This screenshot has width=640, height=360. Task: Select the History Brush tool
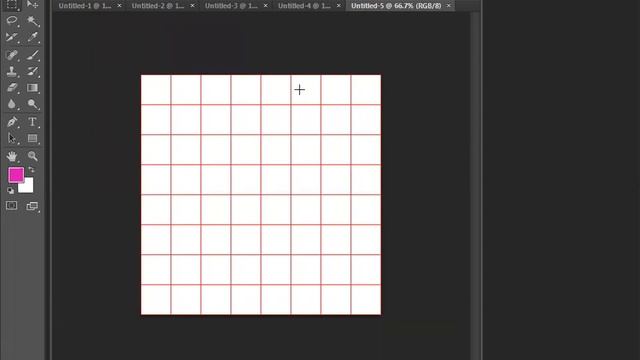(x=32, y=71)
